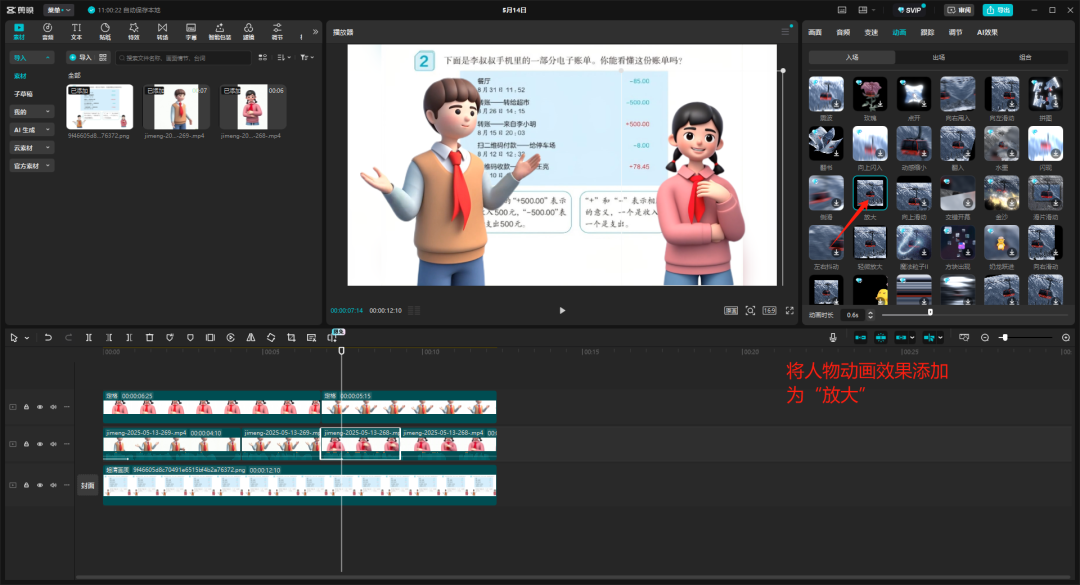This screenshot has height=585, width=1080.
Task: Click the 导出 (Export) button
Action: (x=997, y=10)
